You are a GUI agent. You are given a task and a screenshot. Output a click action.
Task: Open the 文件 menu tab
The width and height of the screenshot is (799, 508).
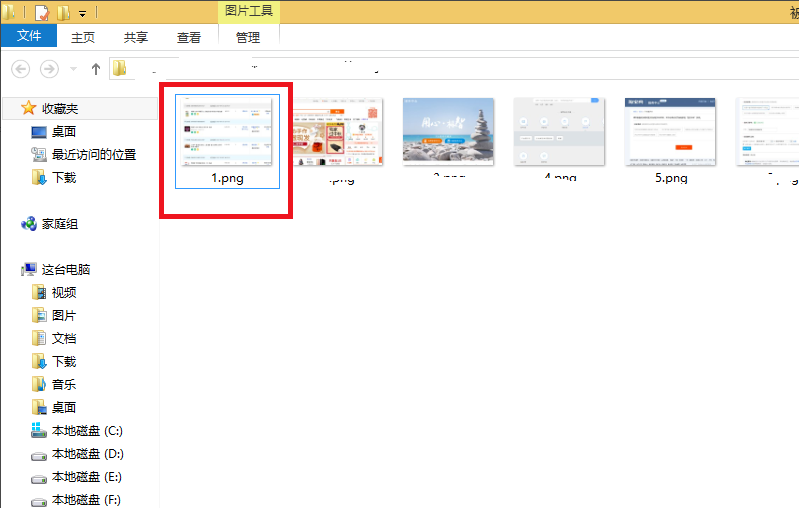[x=29, y=36]
